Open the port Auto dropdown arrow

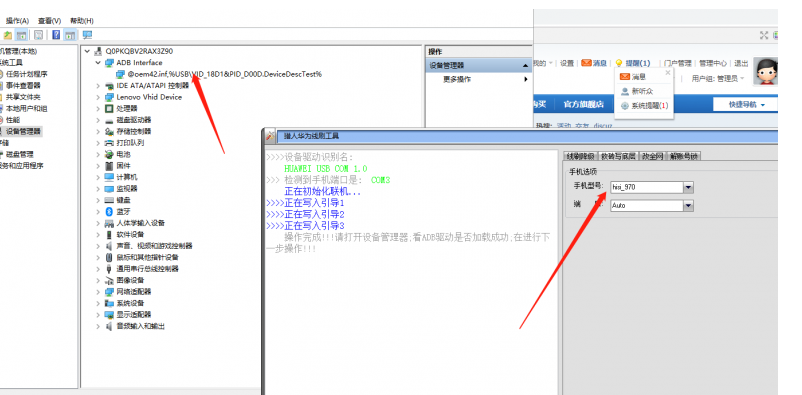pyautogui.click(x=688, y=206)
